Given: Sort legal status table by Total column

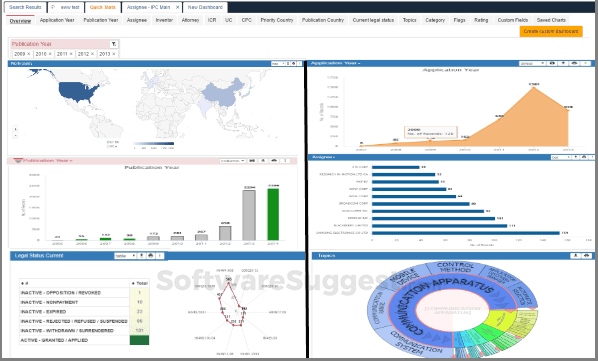Looking at the screenshot, I should pyautogui.click(x=139, y=283).
